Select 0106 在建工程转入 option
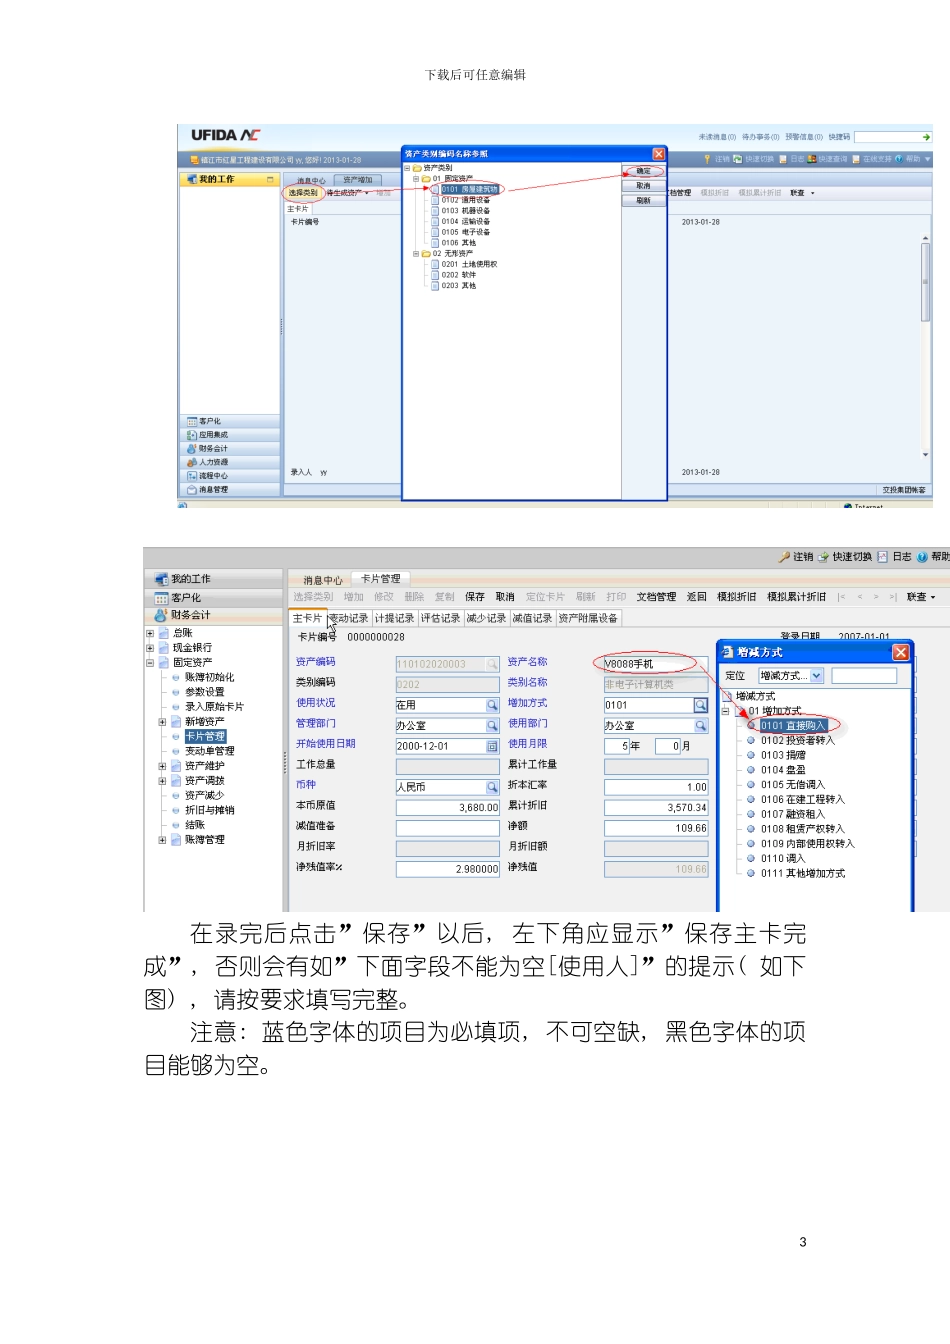 click(803, 800)
